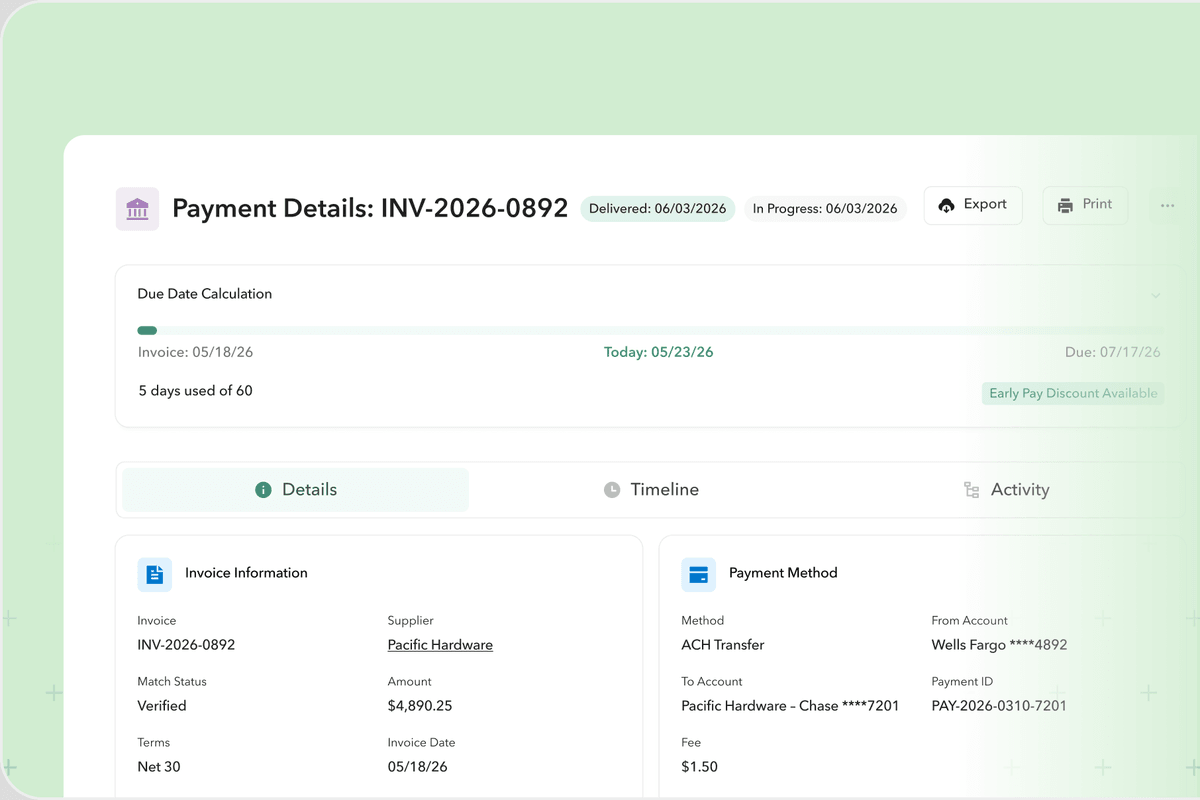Select the ACH Transfer method value
This screenshot has height=800, width=1200.
(723, 645)
